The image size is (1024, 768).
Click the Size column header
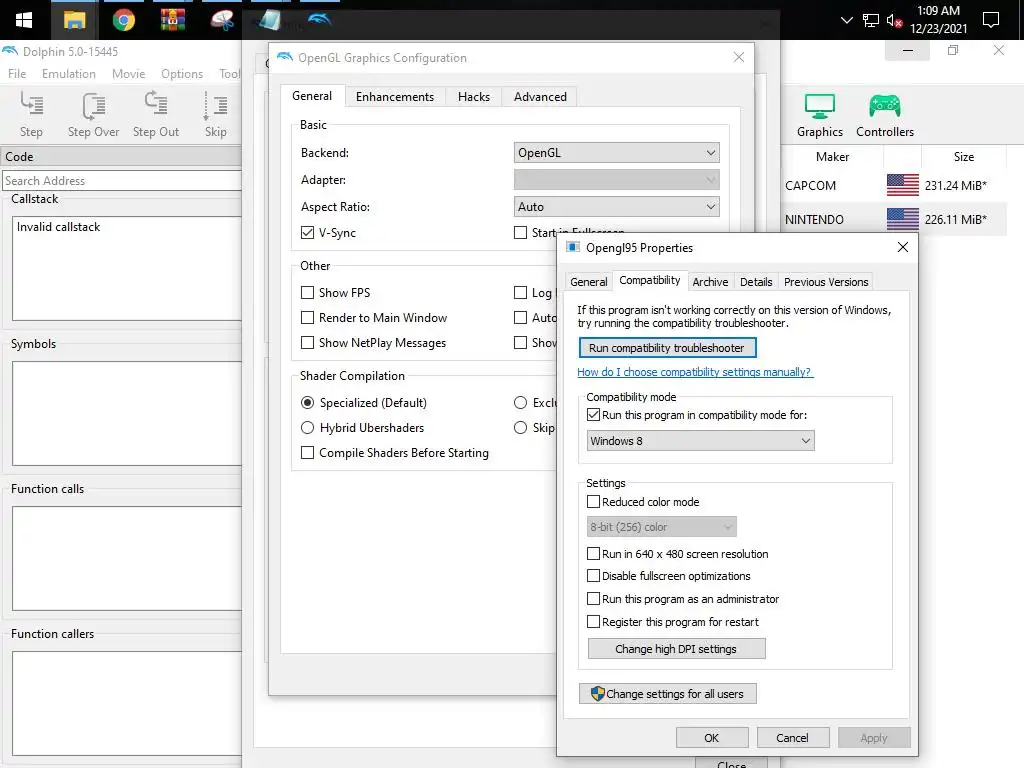pos(963,157)
